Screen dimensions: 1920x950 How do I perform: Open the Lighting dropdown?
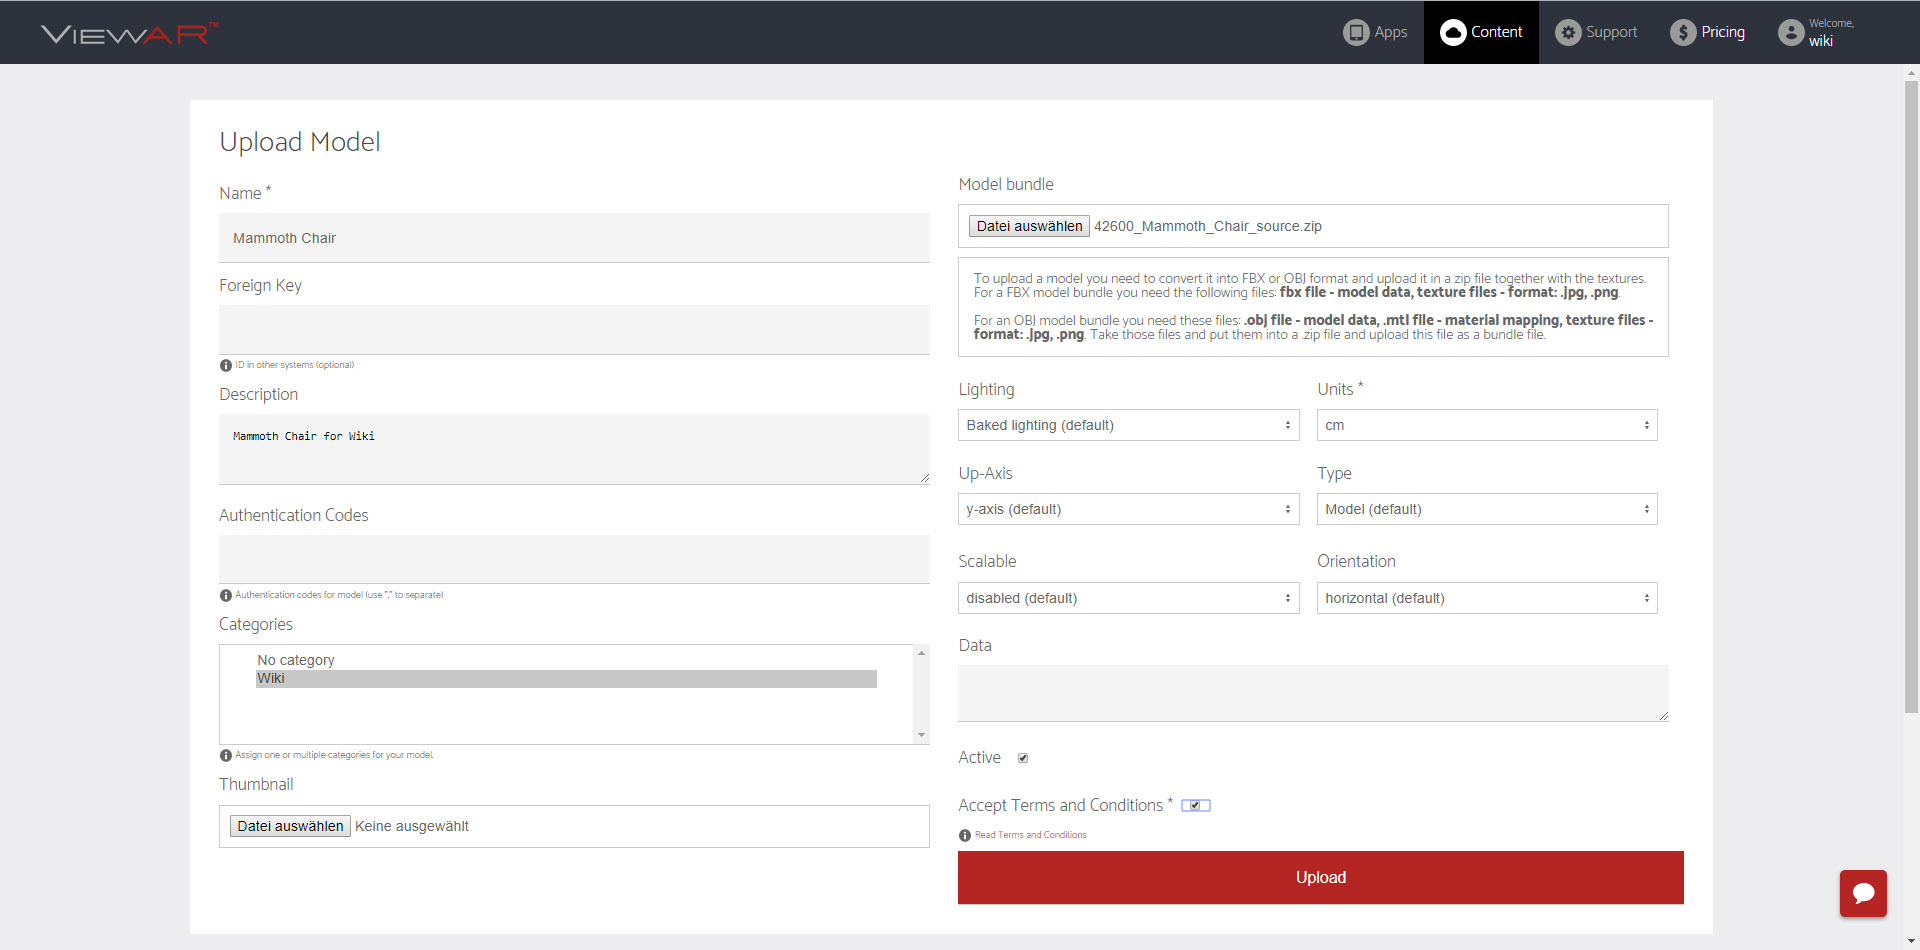(1128, 425)
